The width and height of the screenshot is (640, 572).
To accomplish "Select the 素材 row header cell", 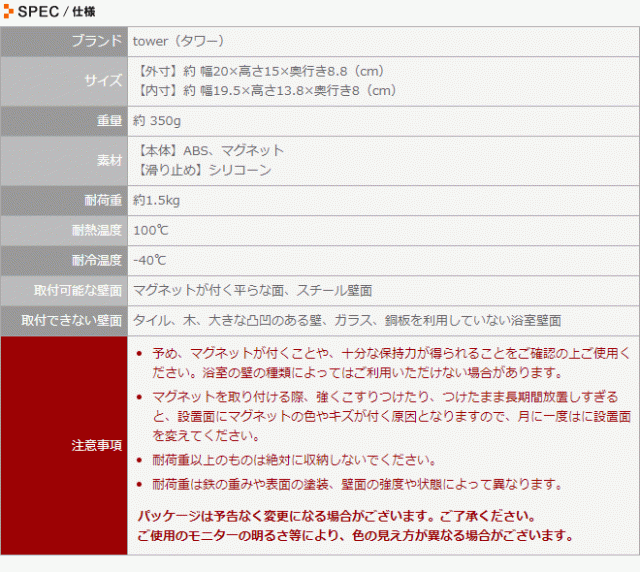I will tap(64, 160).
